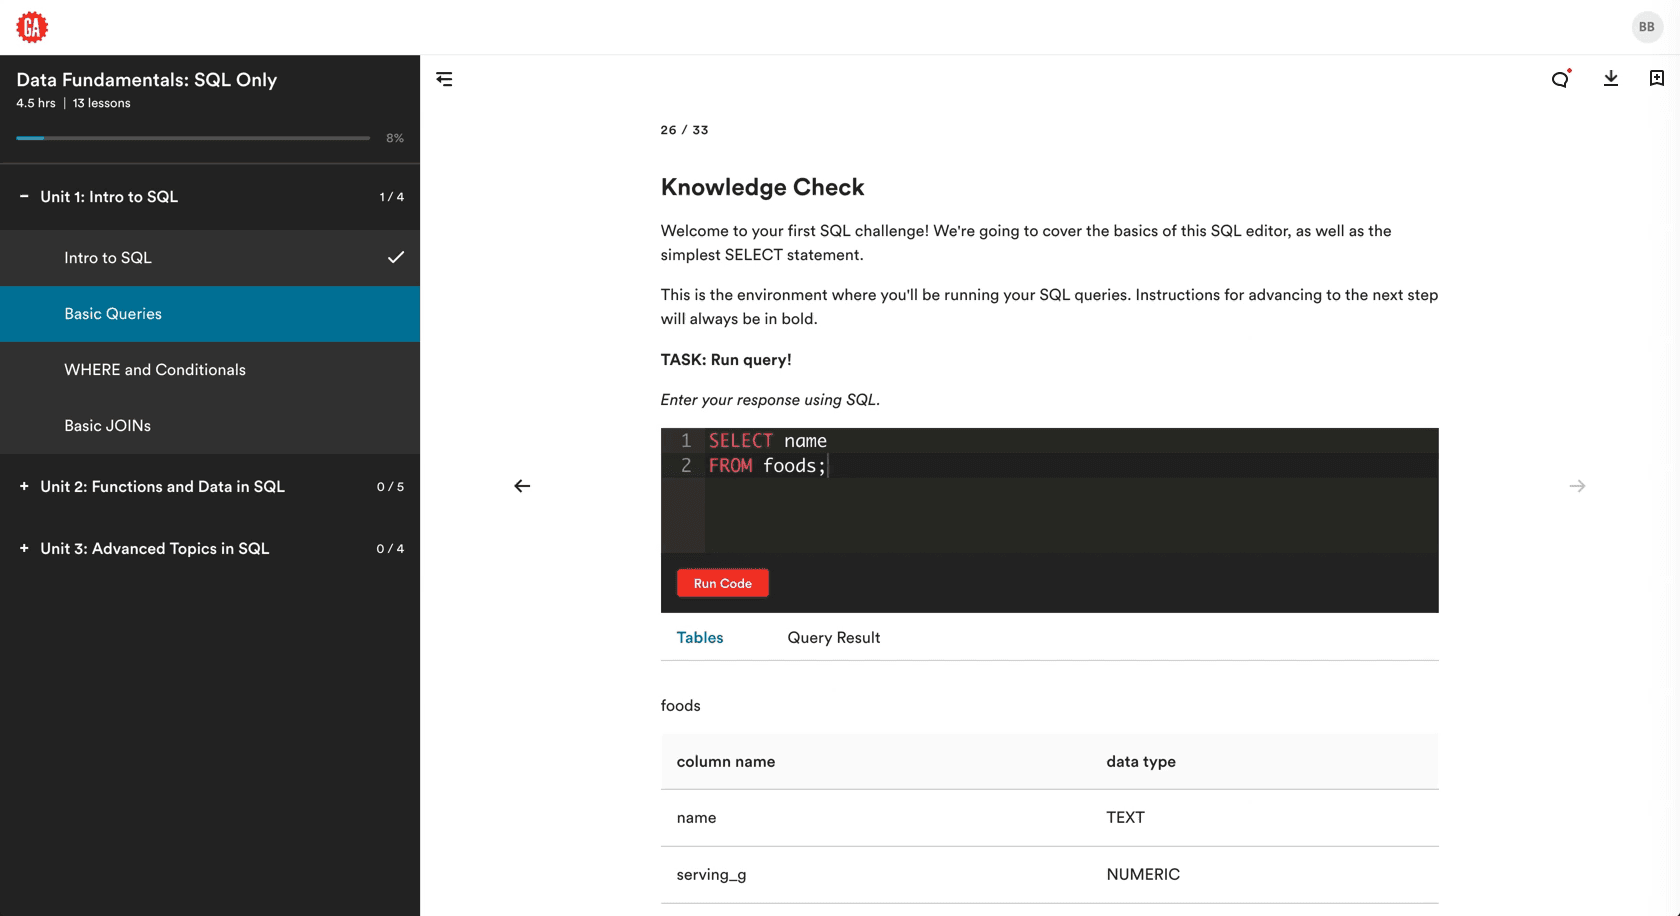Click the FROM keyword in the editor
This screenshot has width=1680, height=916.
pos(731,466)
